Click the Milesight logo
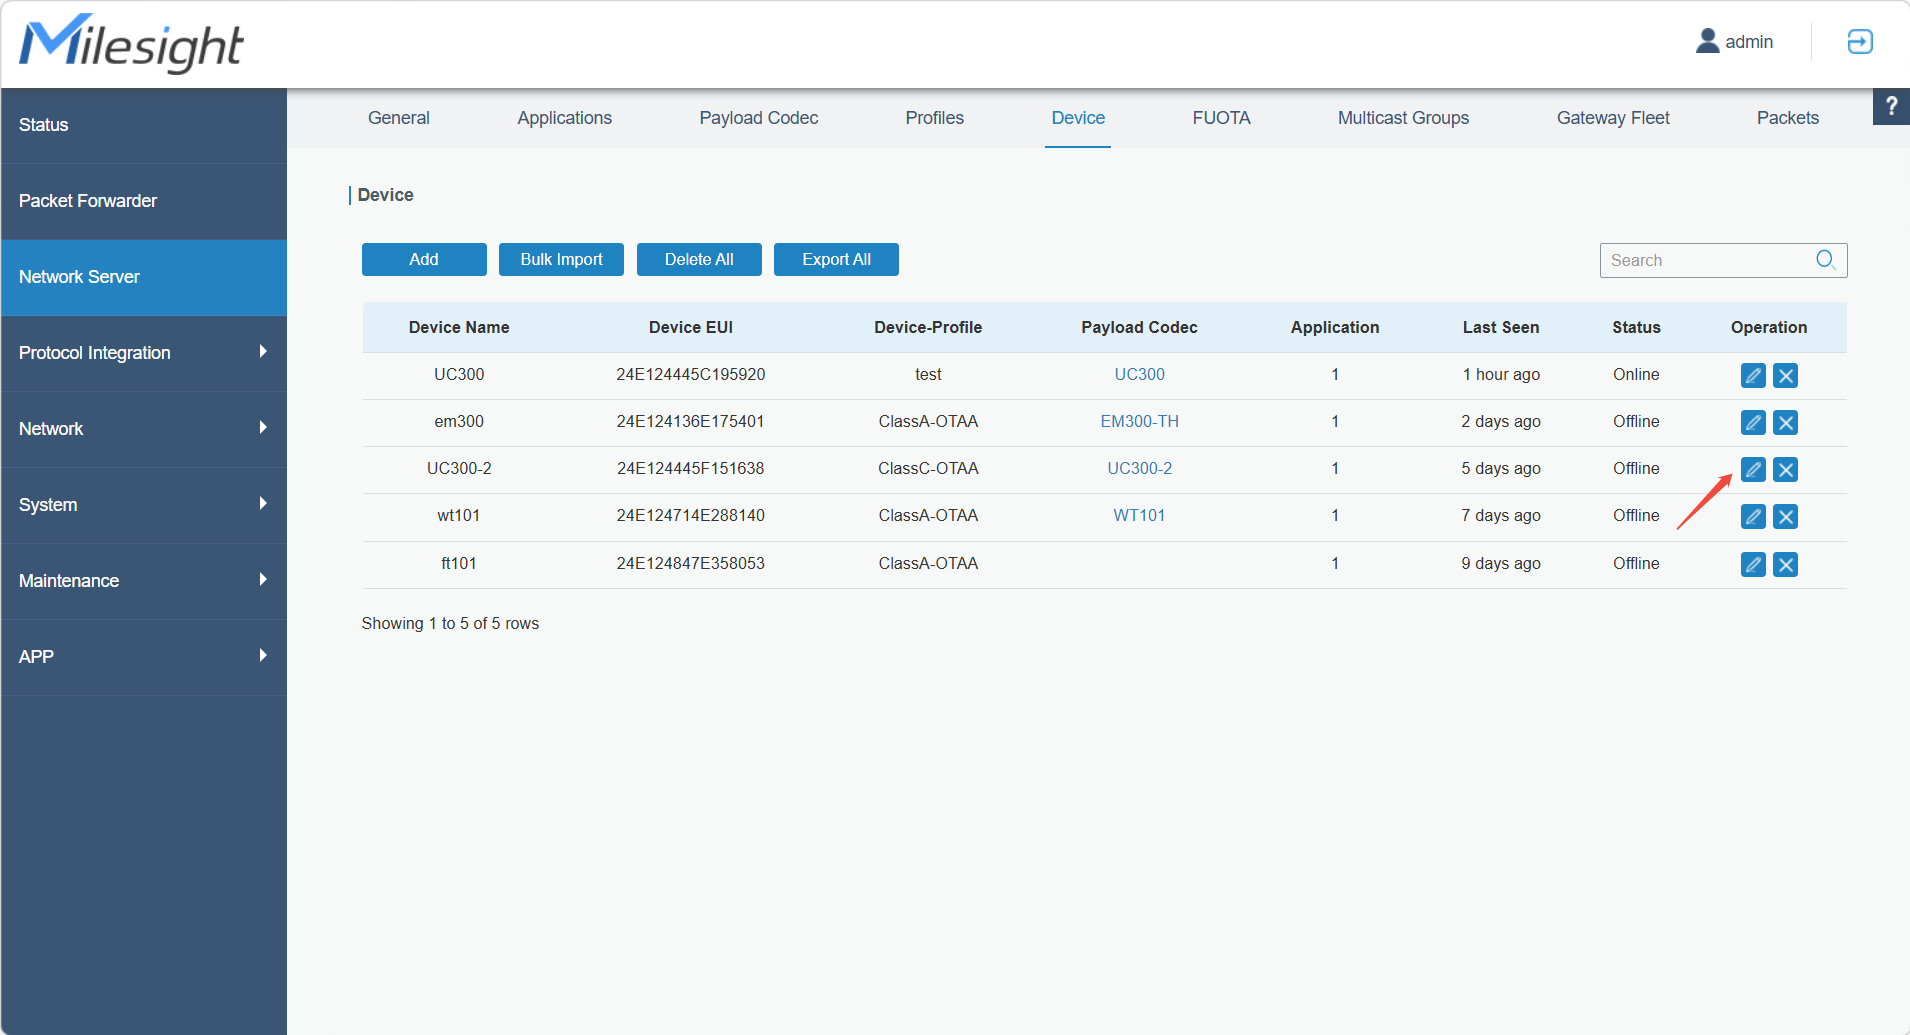1910x1035 pixels. click(131, 44)
